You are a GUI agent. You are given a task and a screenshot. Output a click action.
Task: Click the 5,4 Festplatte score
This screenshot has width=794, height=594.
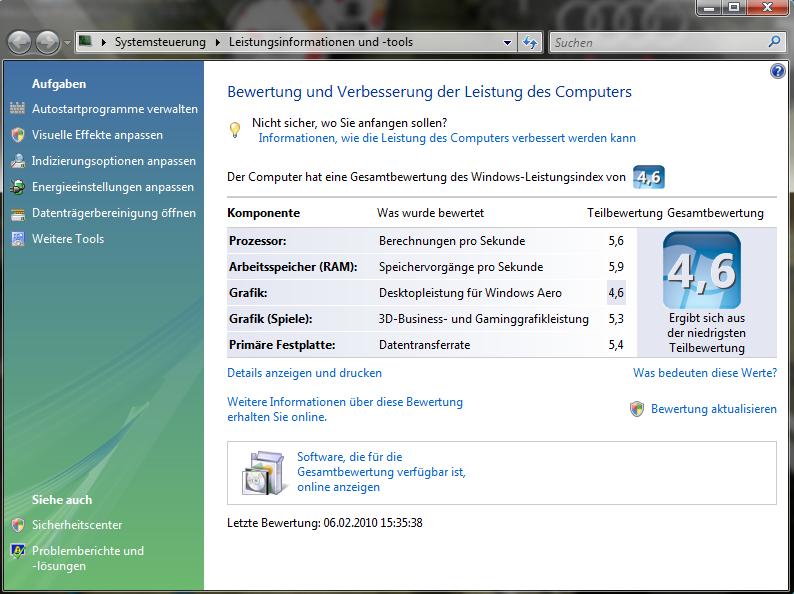coord(616,345)
